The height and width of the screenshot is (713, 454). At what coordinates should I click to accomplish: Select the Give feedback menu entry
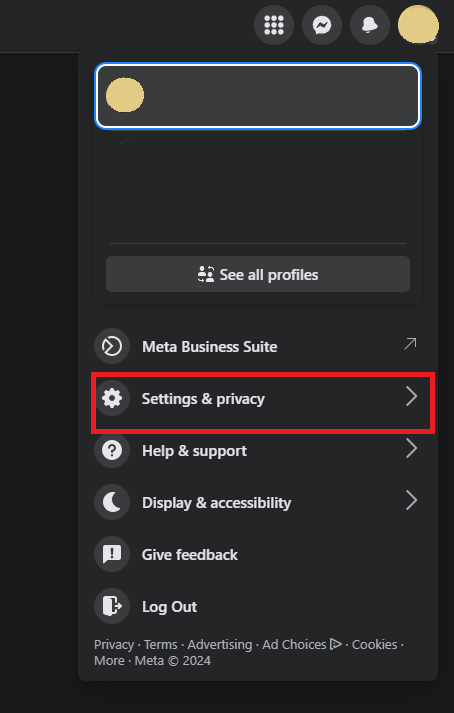point(257,554)
